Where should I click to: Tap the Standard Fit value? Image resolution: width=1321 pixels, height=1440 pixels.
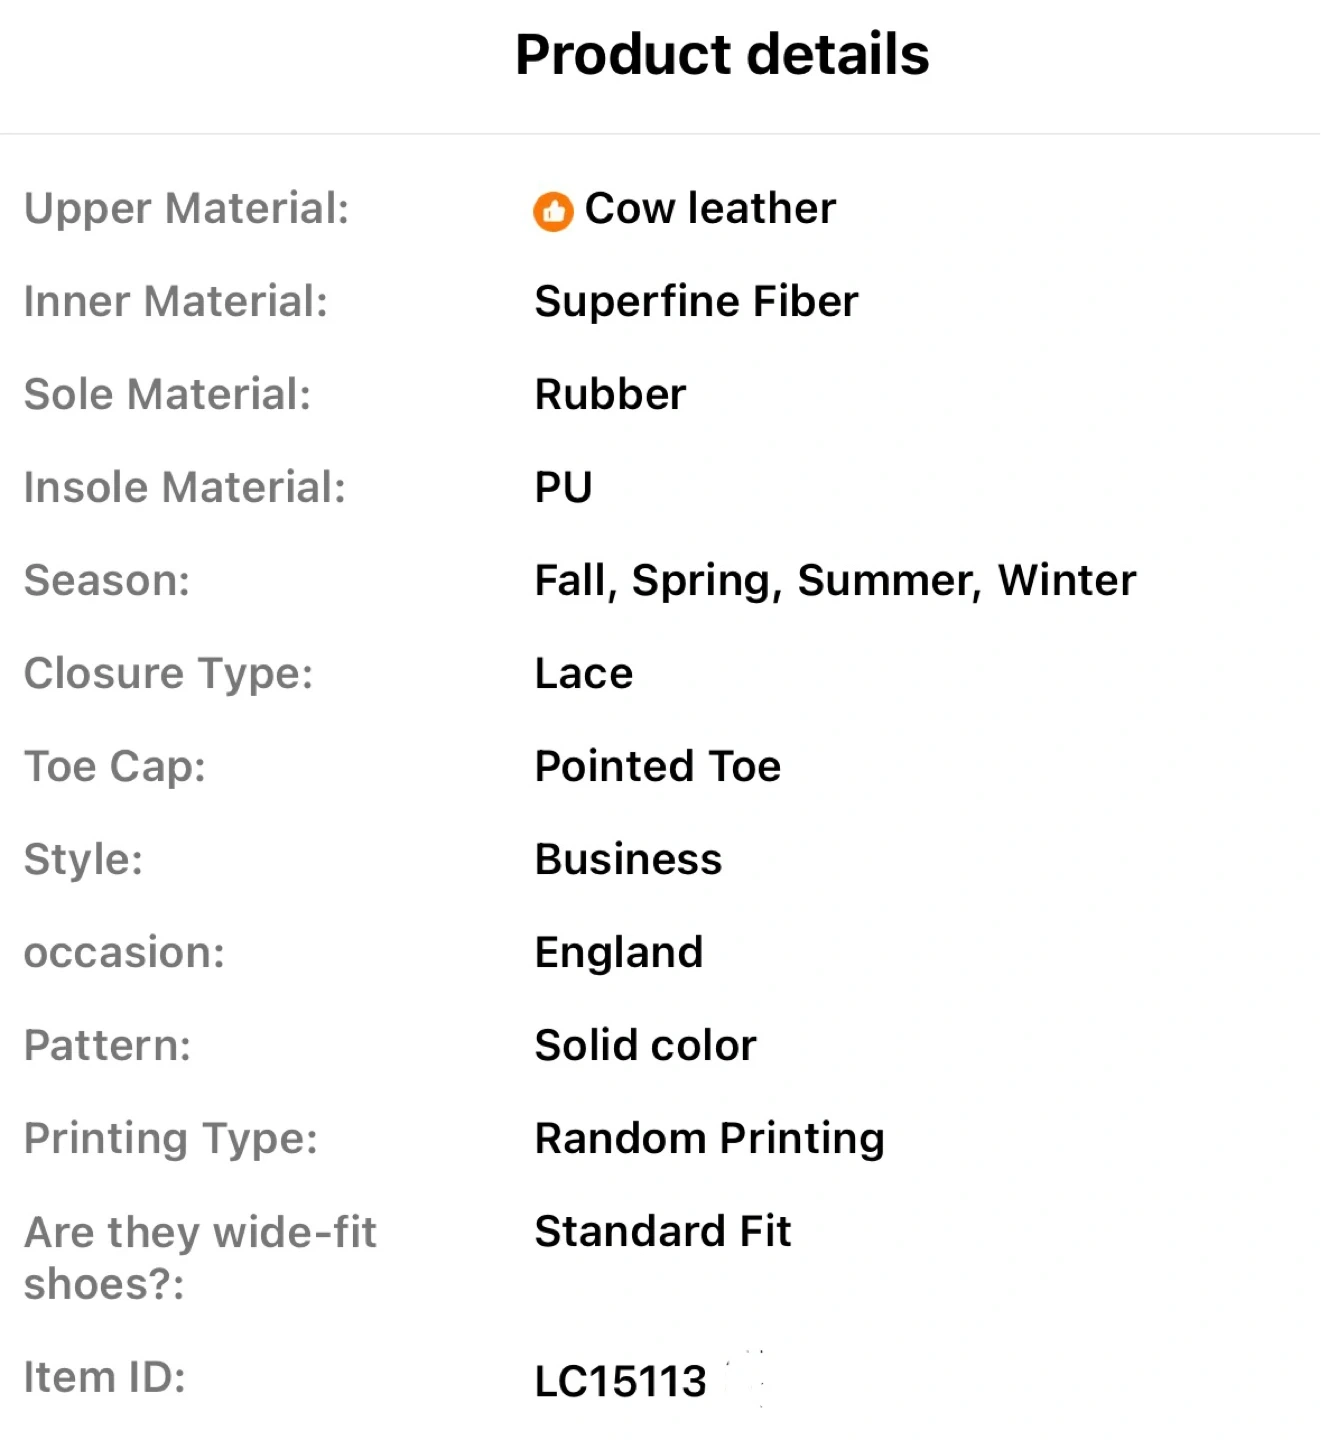pyautogui.click(x=663, y=1232)
